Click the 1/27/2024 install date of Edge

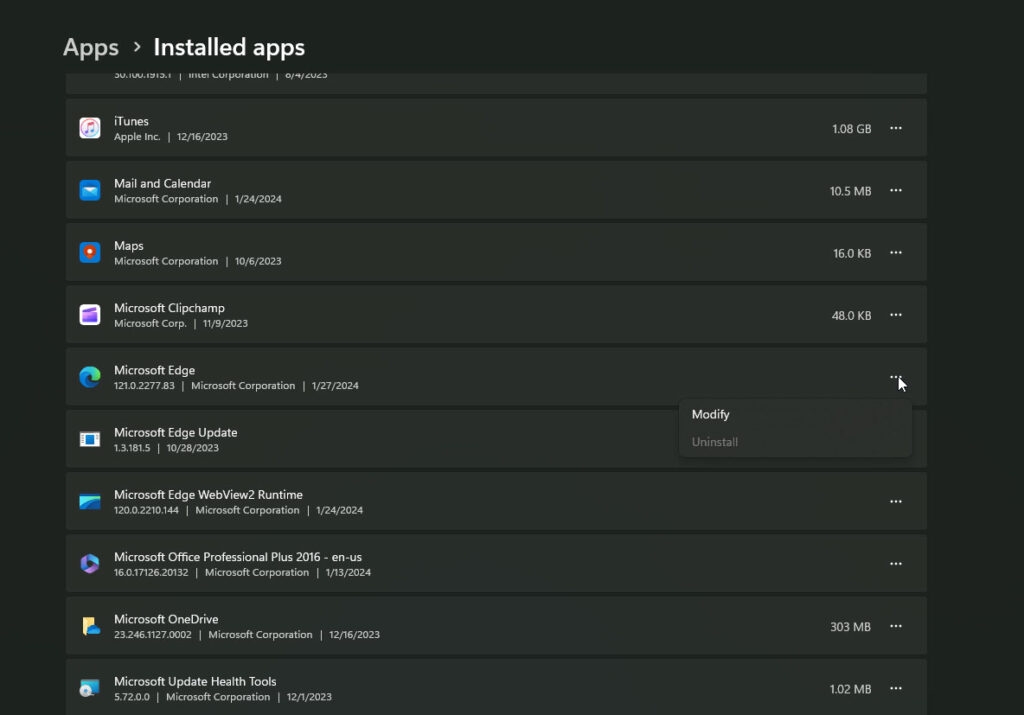[x=335, y=386]
